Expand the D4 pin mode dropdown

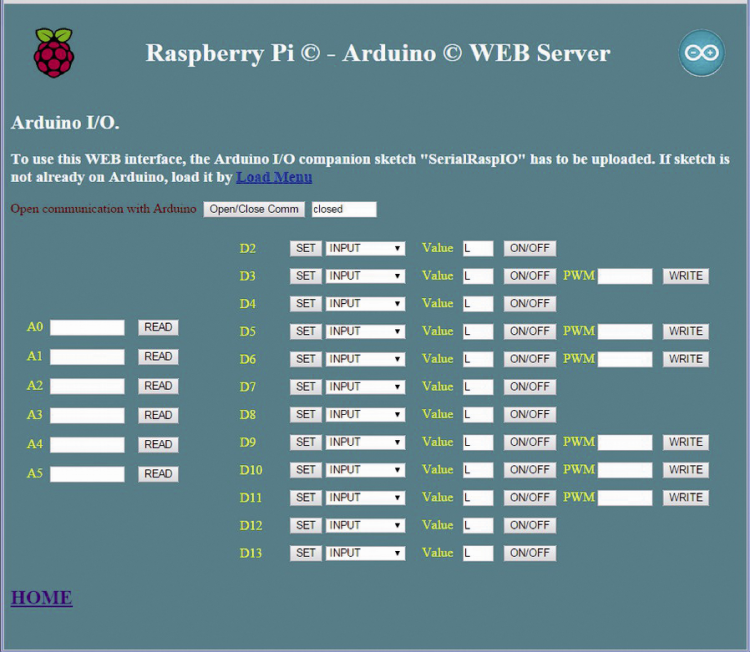pos(365,304)
